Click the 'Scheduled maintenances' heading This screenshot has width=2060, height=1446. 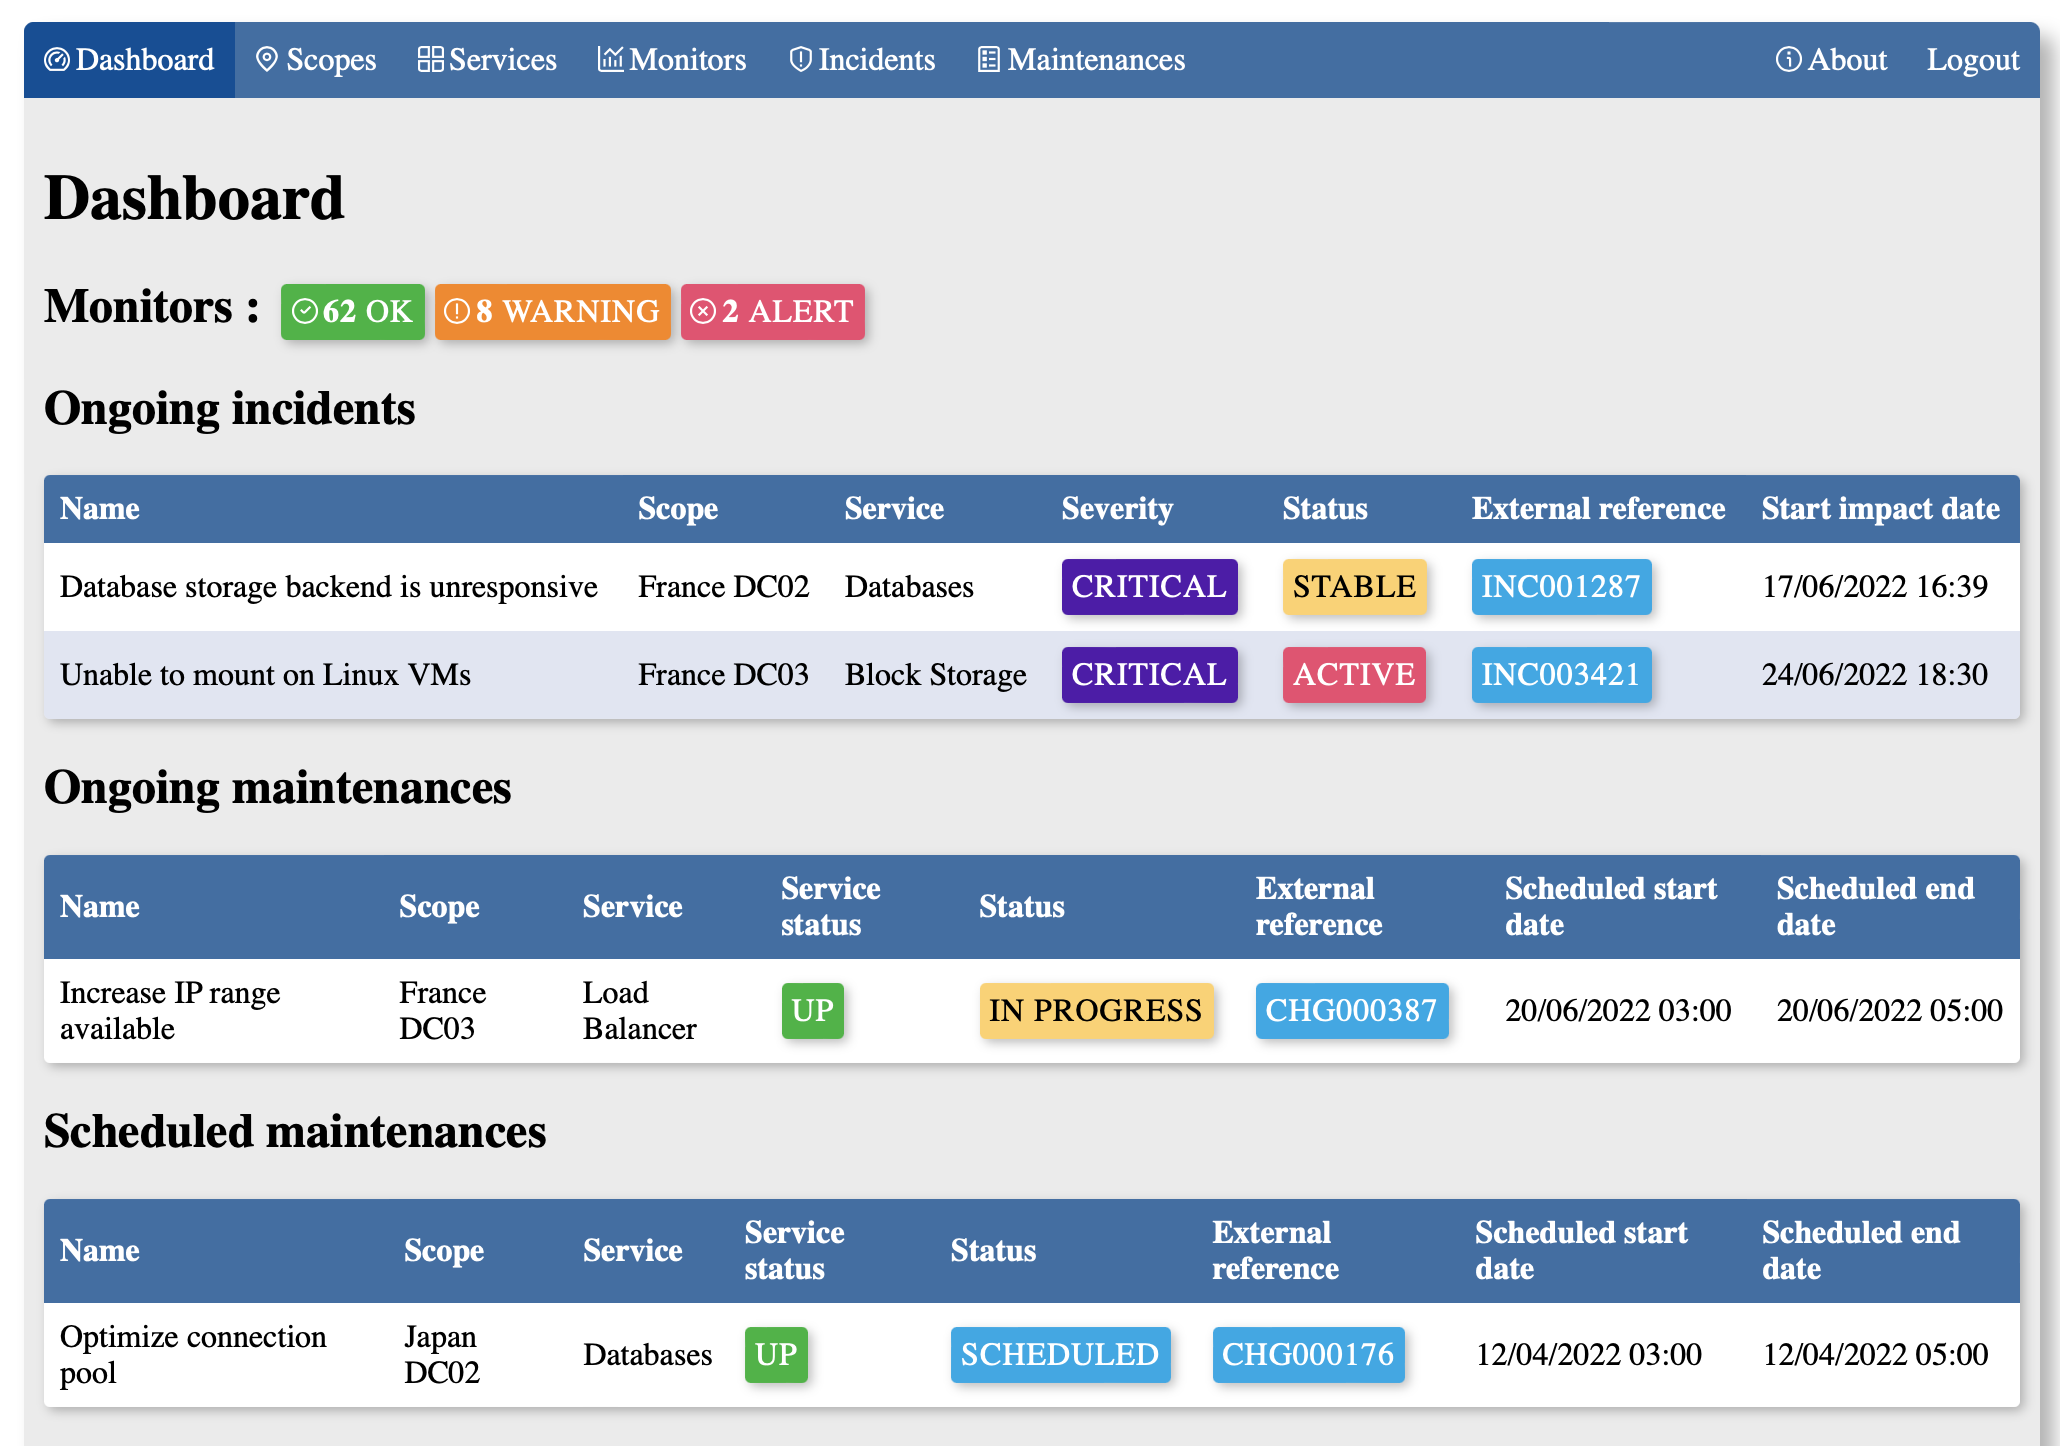tap(295, 1132)
